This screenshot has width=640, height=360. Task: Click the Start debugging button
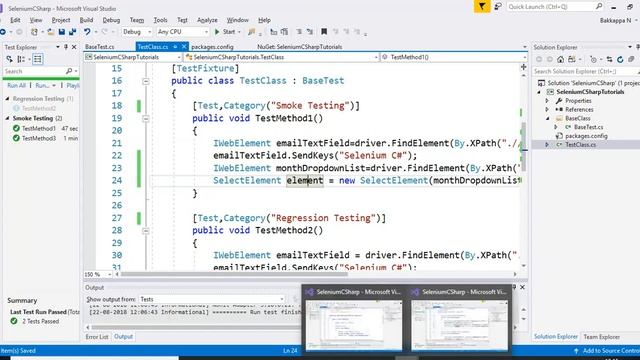[x=225, y=31]
